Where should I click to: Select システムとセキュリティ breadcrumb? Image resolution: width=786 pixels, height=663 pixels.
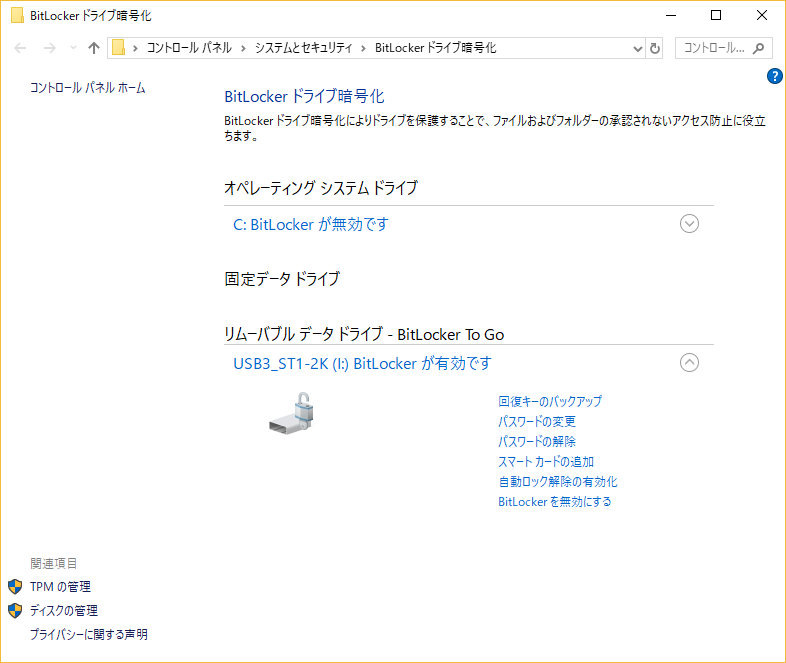click(x=303, y=48)
